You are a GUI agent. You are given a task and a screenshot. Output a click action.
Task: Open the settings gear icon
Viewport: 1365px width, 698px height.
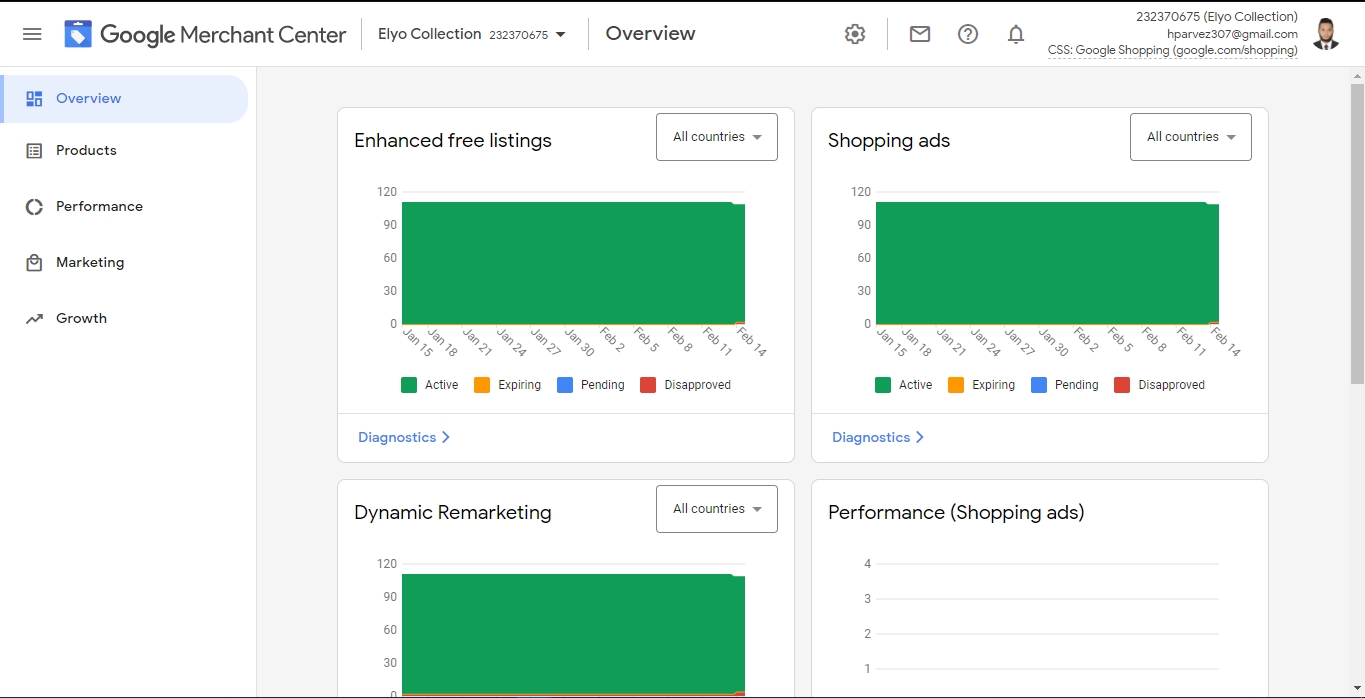click(854, 34)
